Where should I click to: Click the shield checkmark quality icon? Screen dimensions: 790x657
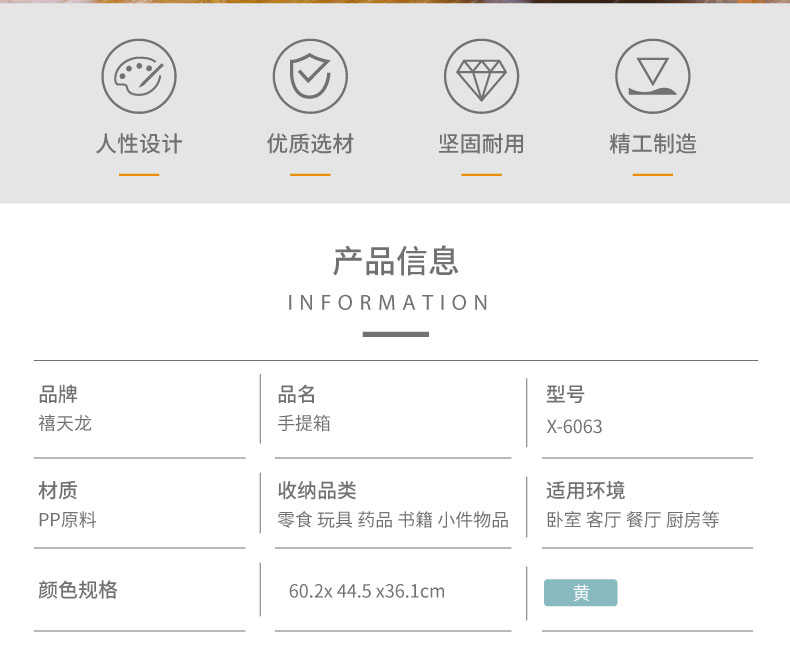coord(310,76)
